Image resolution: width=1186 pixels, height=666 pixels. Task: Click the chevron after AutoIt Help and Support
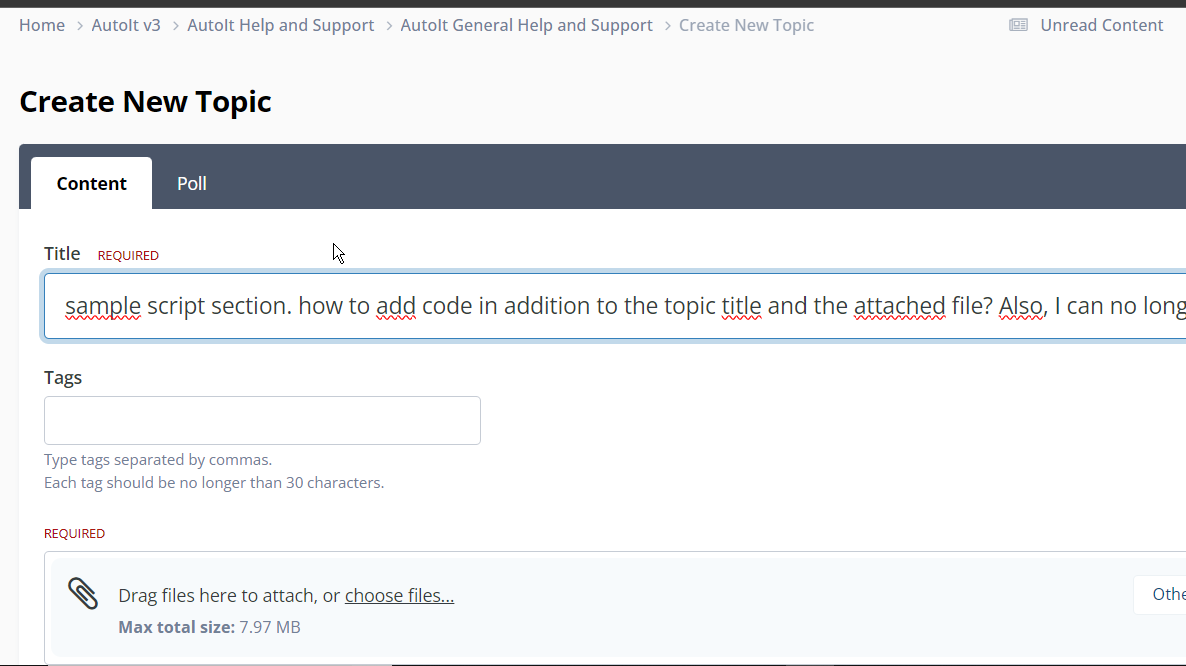pos(389,26)
